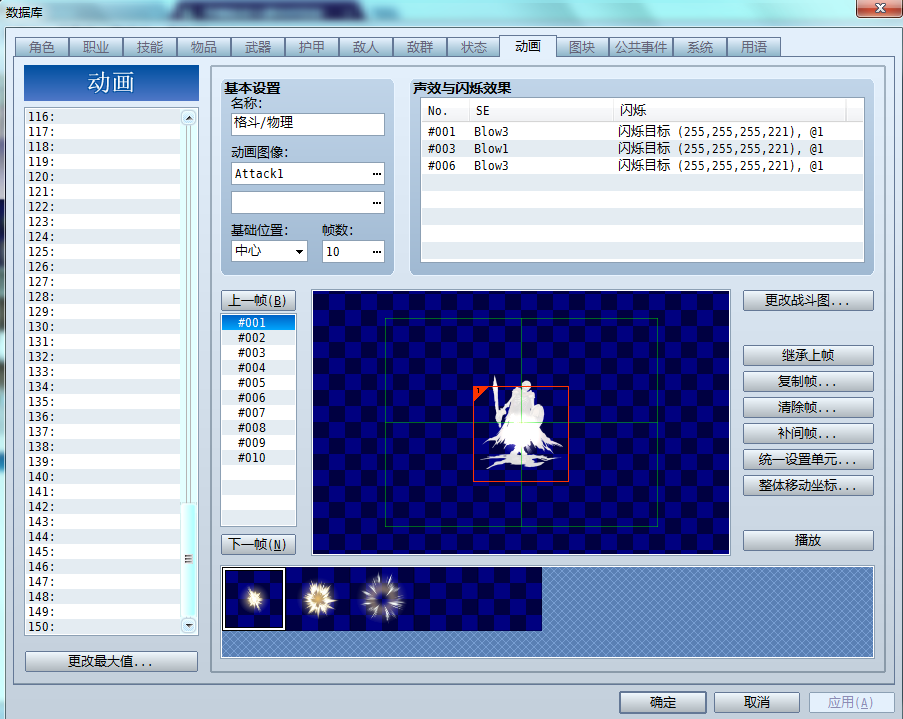Confirm with the 确定 button
Viewport: 903px width, 719px height.
tap(663, 702)
